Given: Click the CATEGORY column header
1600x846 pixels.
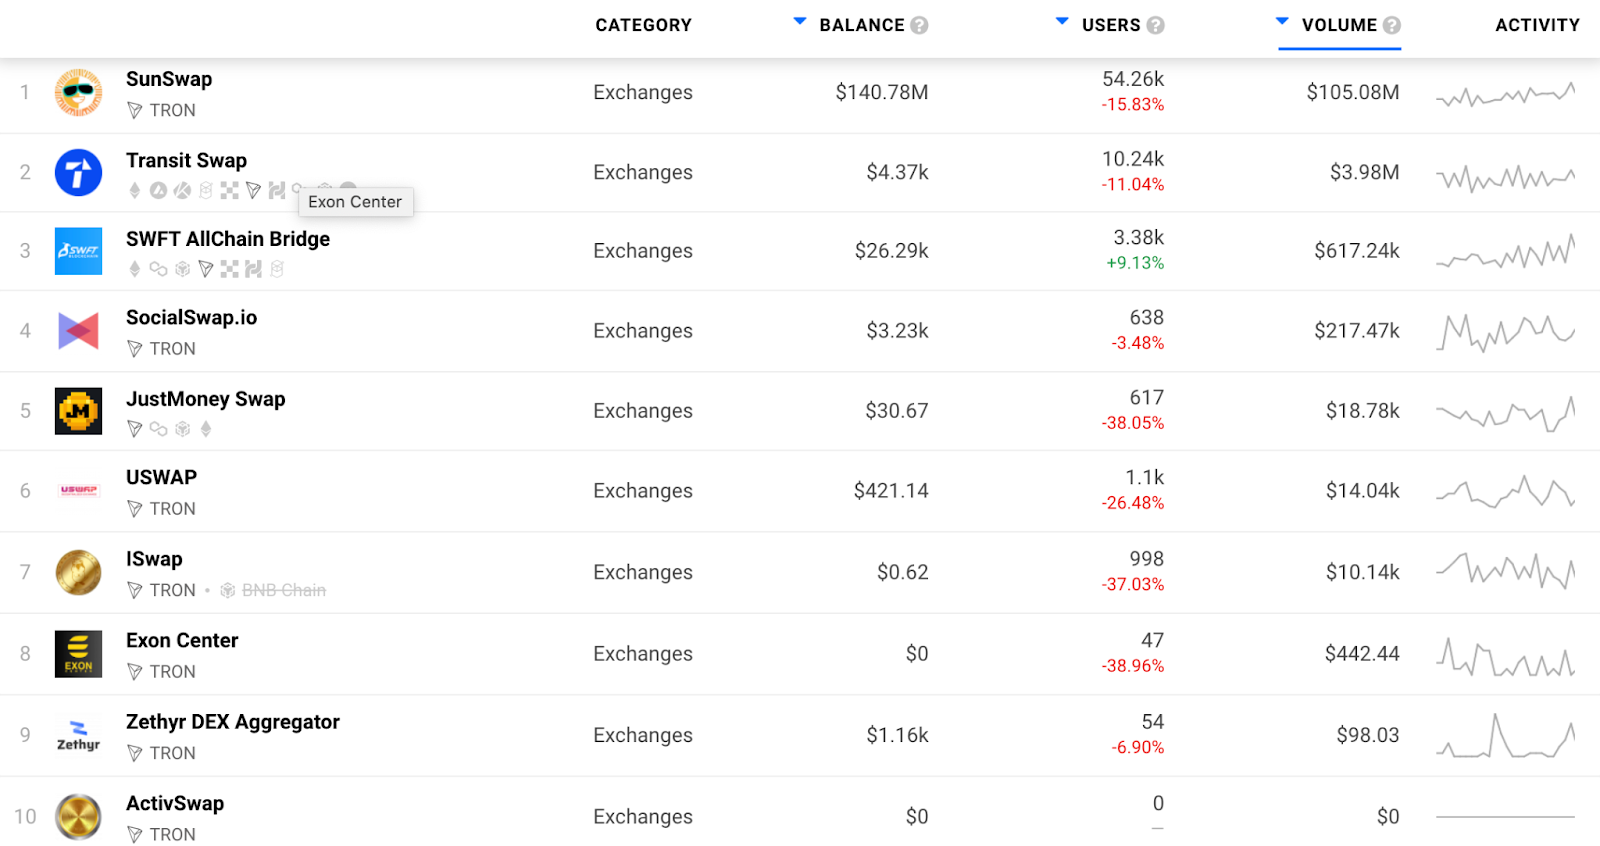Looking at the screenshot, I should (643, 25).
